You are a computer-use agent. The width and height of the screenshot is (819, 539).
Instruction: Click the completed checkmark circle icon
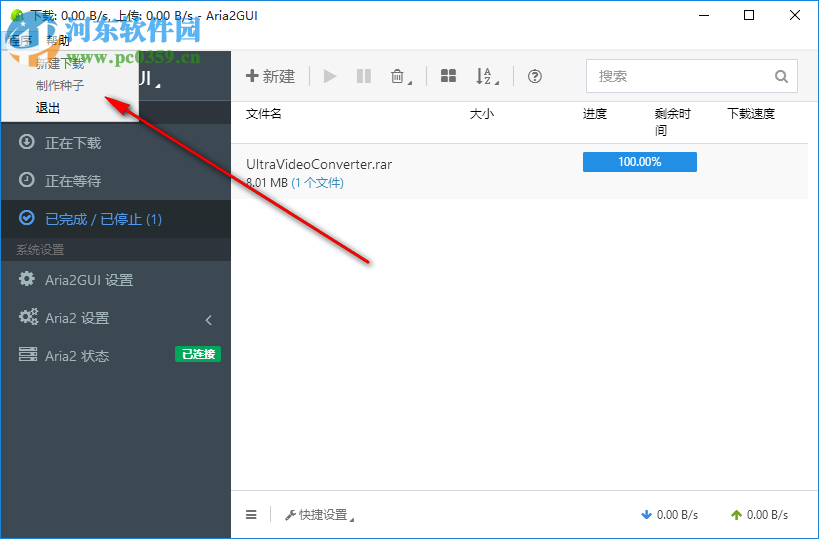point(27,217)
